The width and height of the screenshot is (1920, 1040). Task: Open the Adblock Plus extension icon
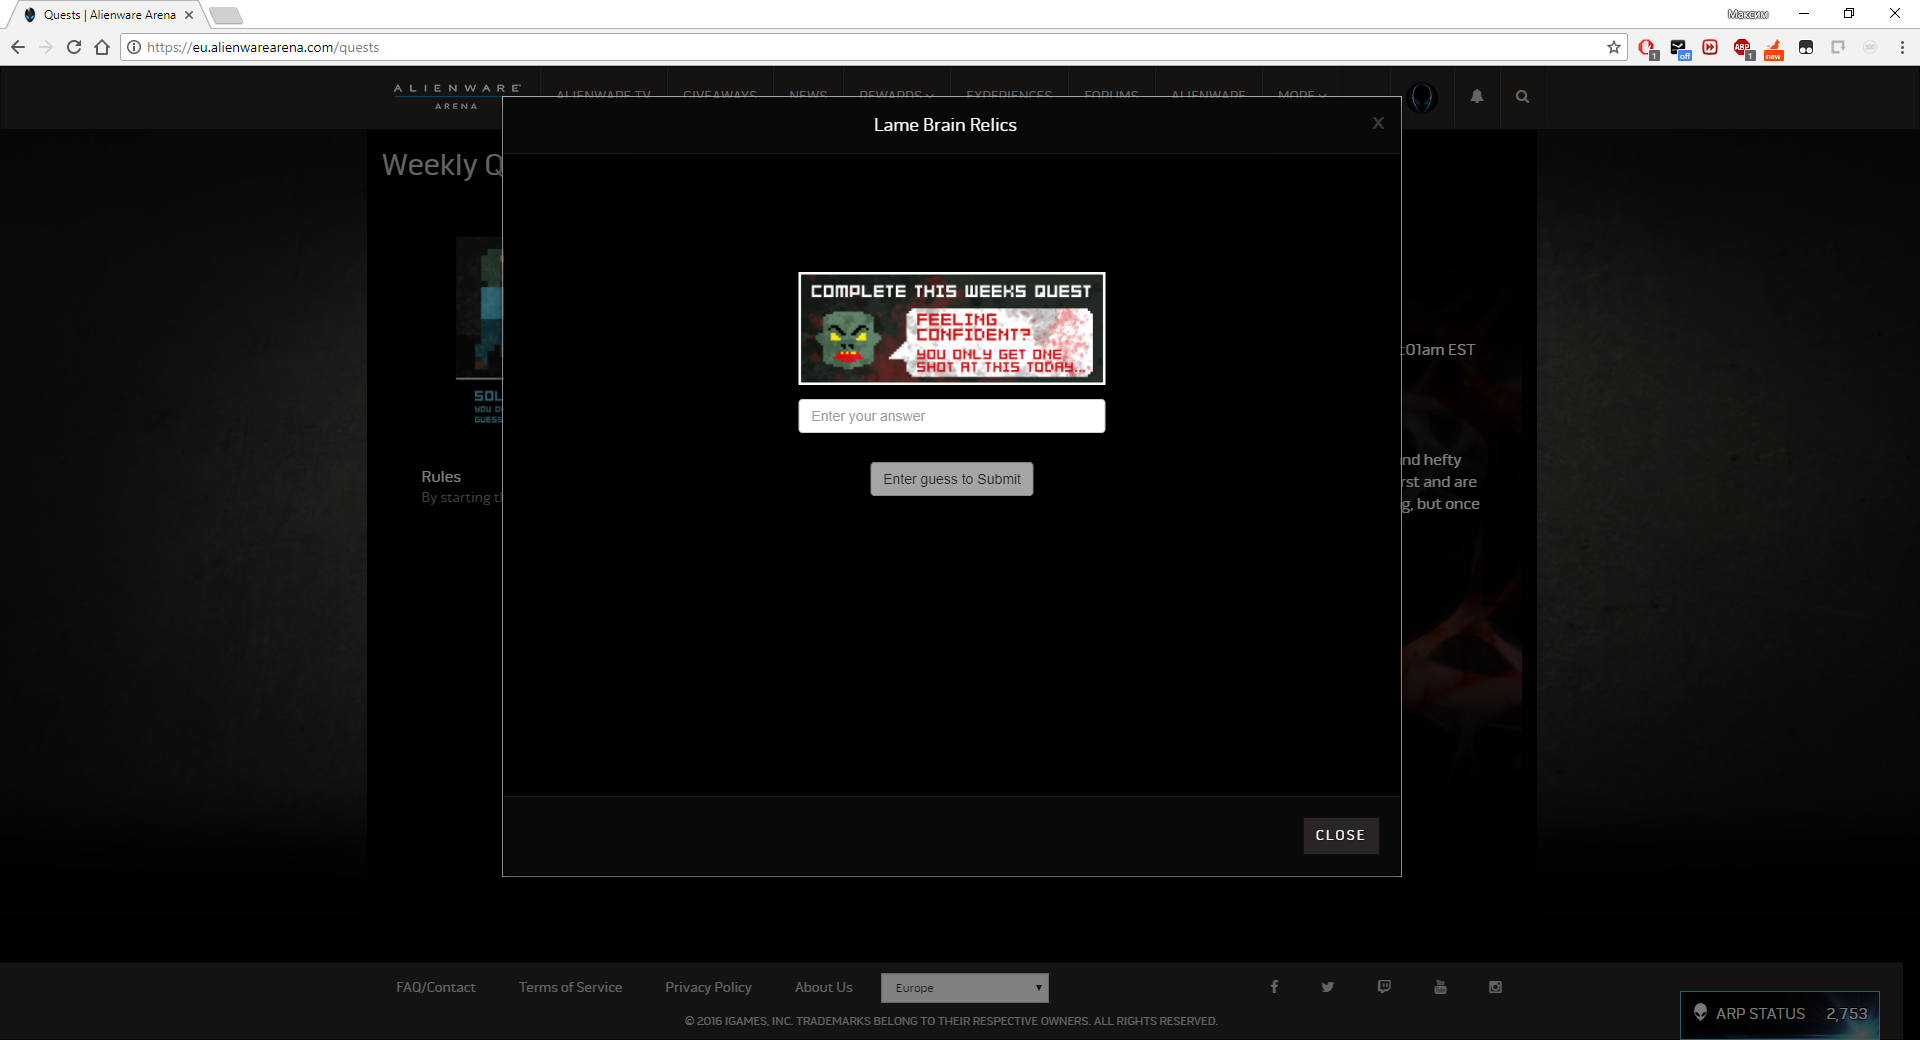coord(1743,48)
